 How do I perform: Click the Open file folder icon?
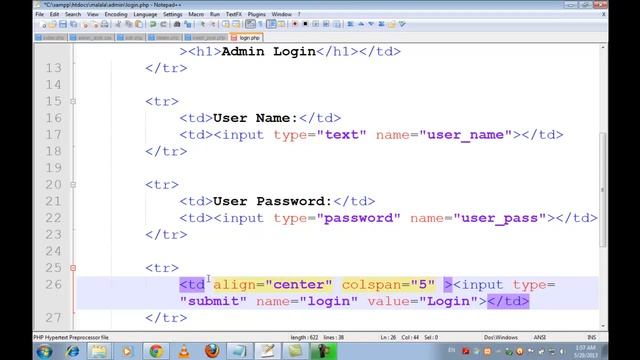pos(53,24)
